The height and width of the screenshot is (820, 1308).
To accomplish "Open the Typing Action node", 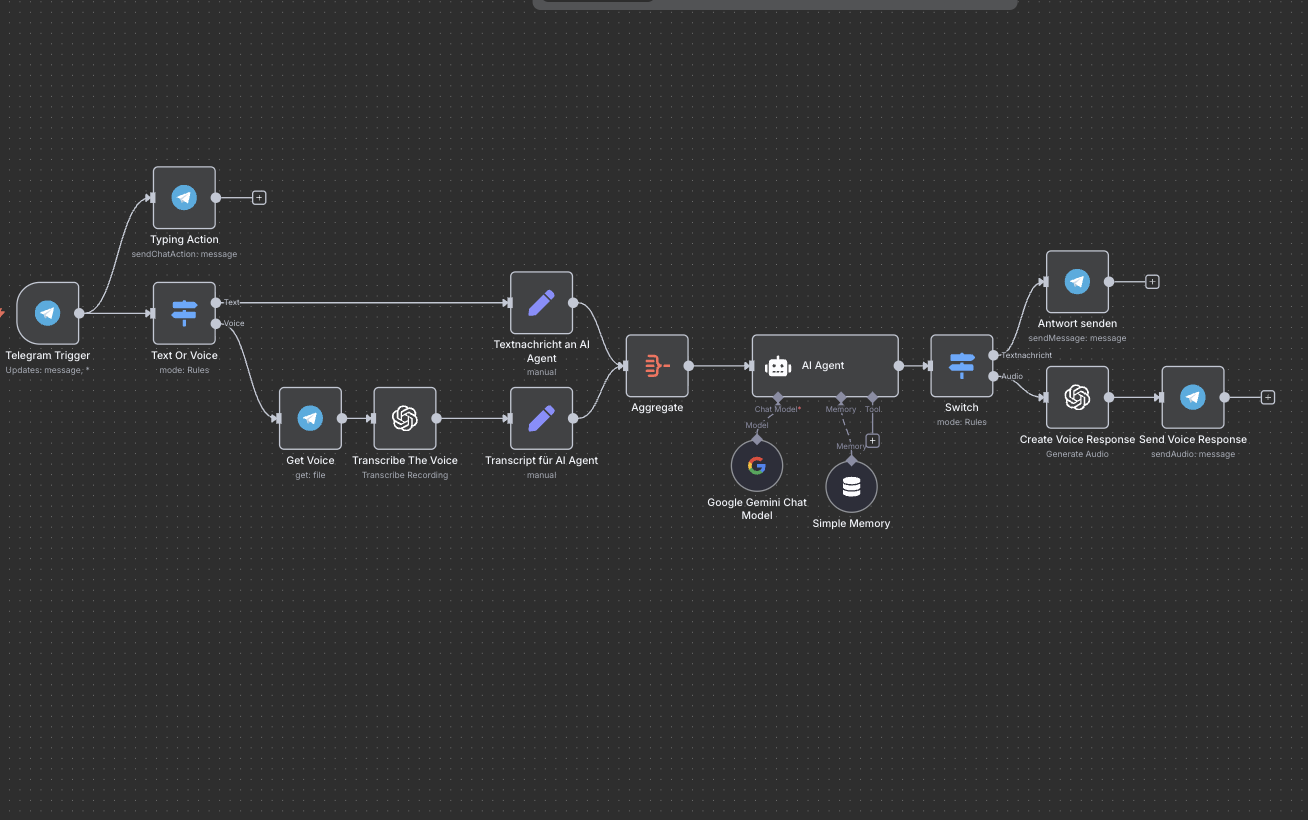I will point(184,198).
